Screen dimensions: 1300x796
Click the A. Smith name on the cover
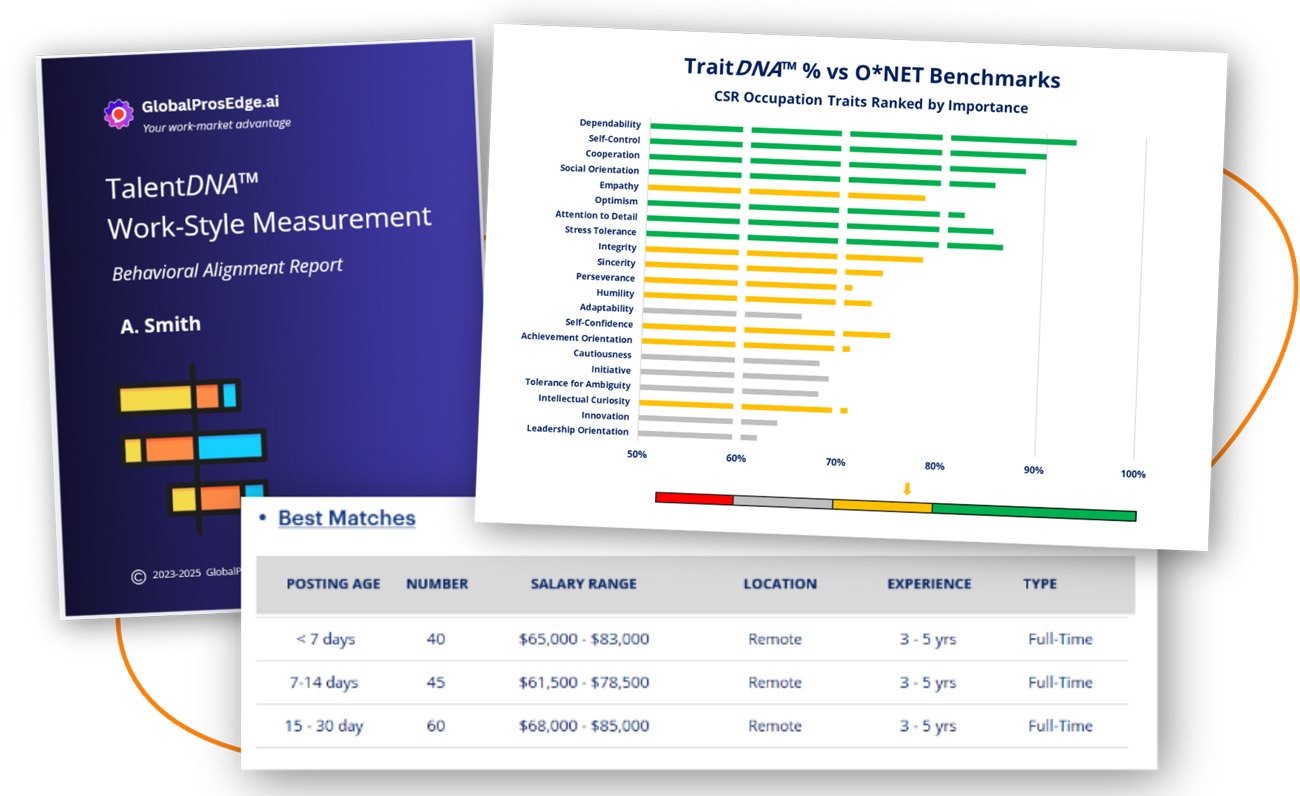coord(160,325)
